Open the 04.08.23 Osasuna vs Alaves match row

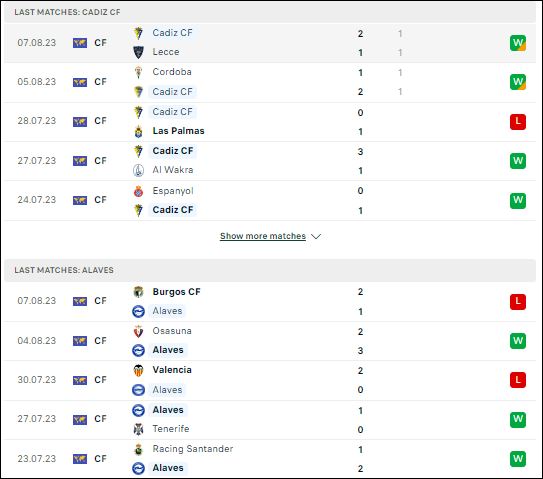pyautogui.click(x=270, y=341)
